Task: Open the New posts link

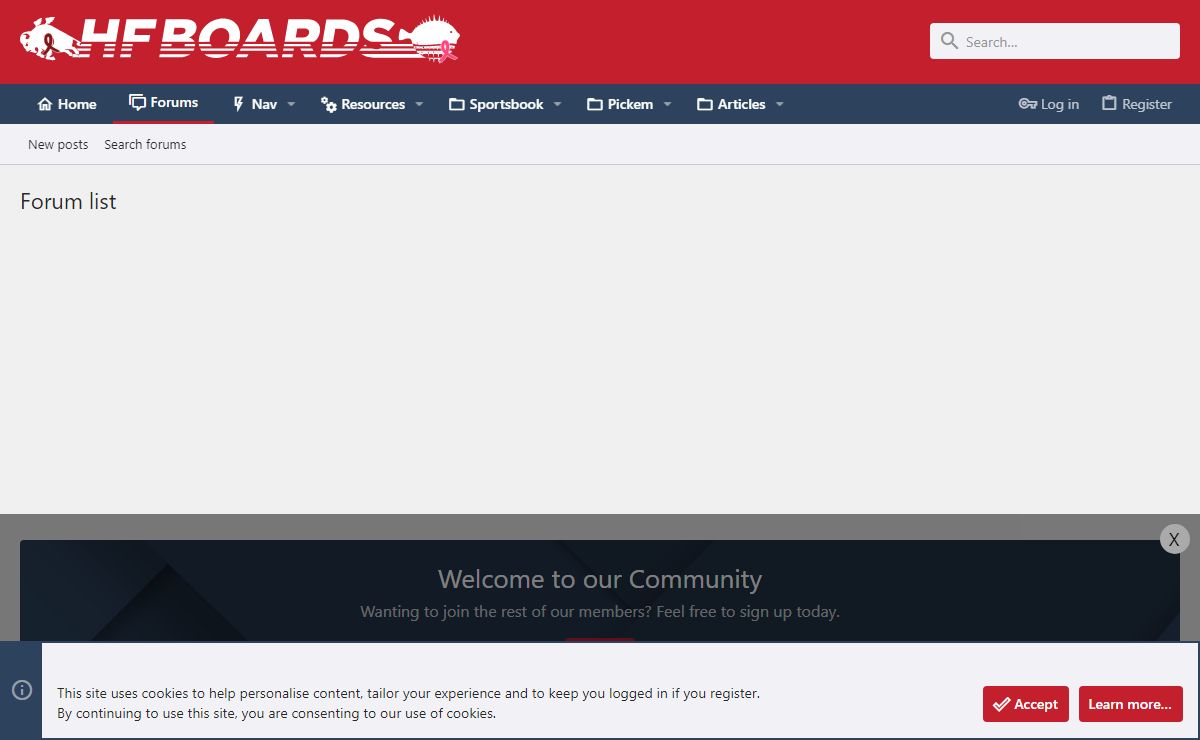Action: tap(58, 144)
